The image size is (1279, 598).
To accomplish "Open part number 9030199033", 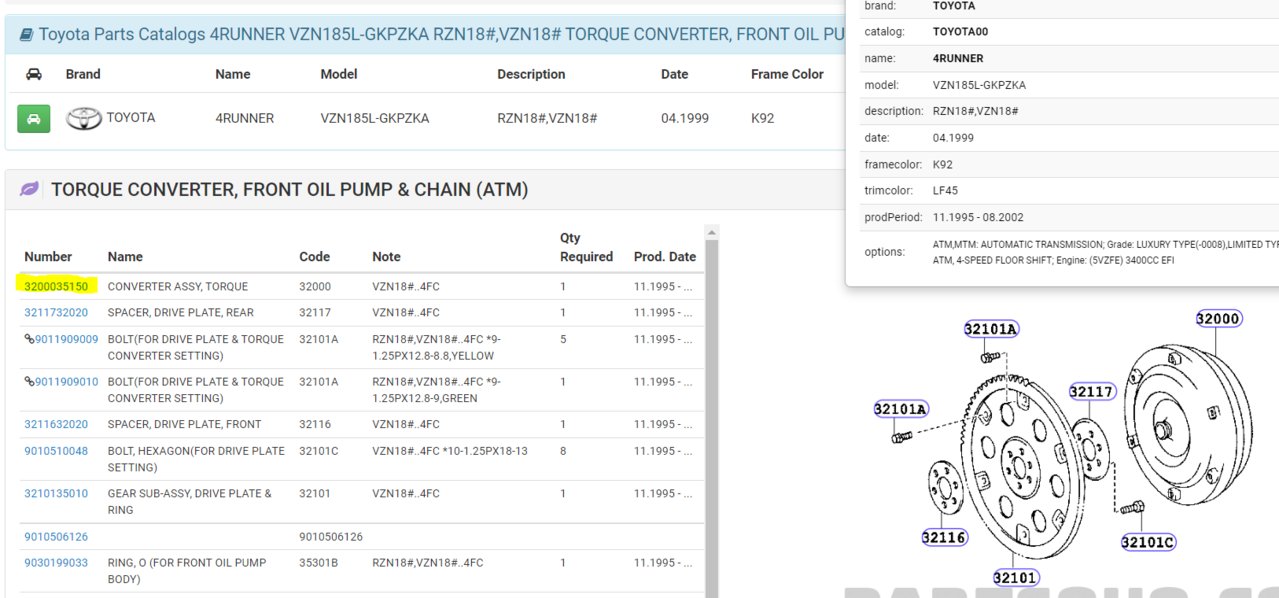I will point(56,563).
